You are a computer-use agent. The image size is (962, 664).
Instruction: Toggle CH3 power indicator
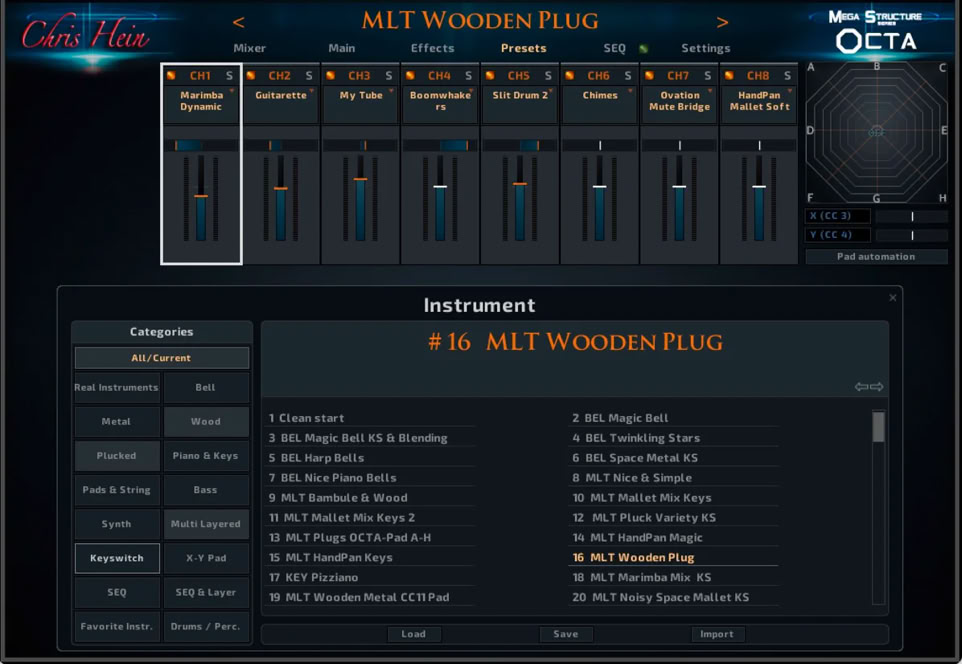(331, 75)
